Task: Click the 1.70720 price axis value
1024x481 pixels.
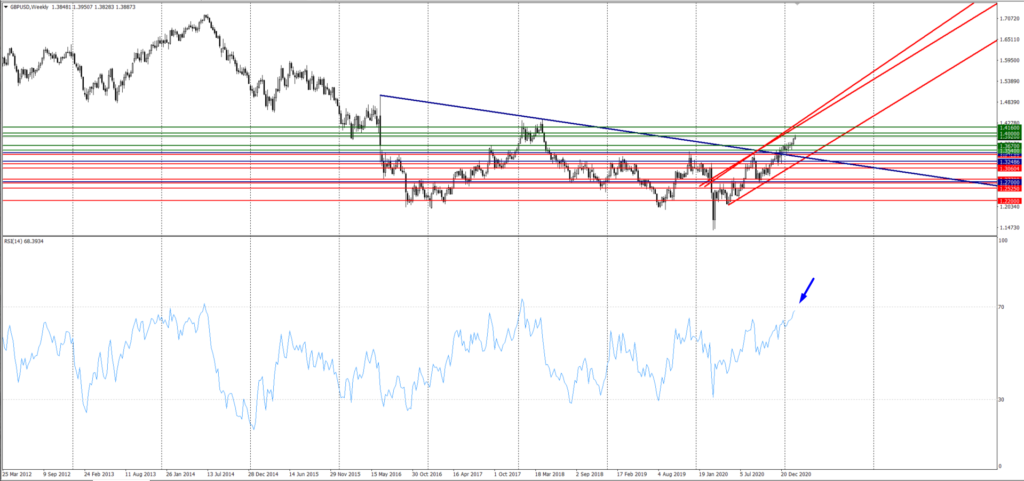Action: (x=1009, y=16)
